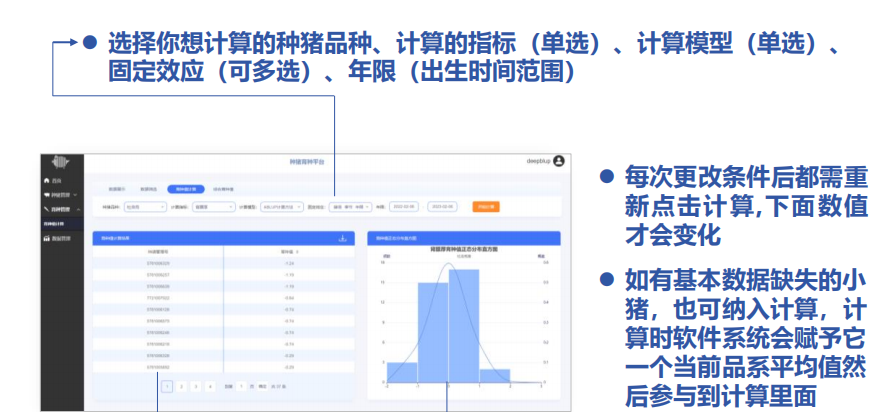Download breeding value results via download icon

(x=343, y=238)
